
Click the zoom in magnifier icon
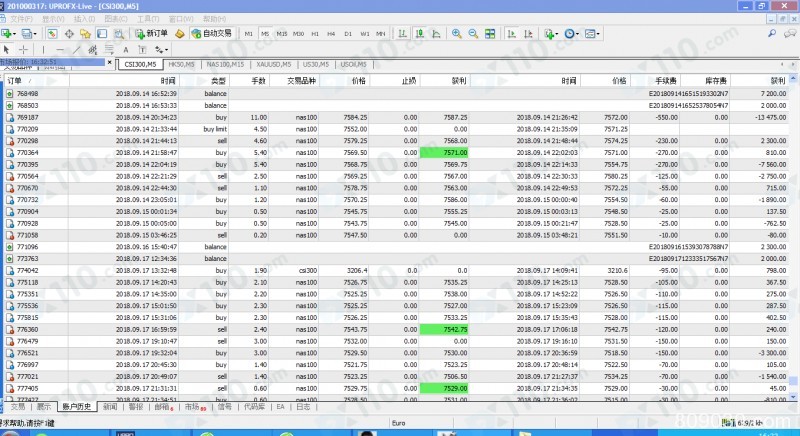[x=457, y=34]
